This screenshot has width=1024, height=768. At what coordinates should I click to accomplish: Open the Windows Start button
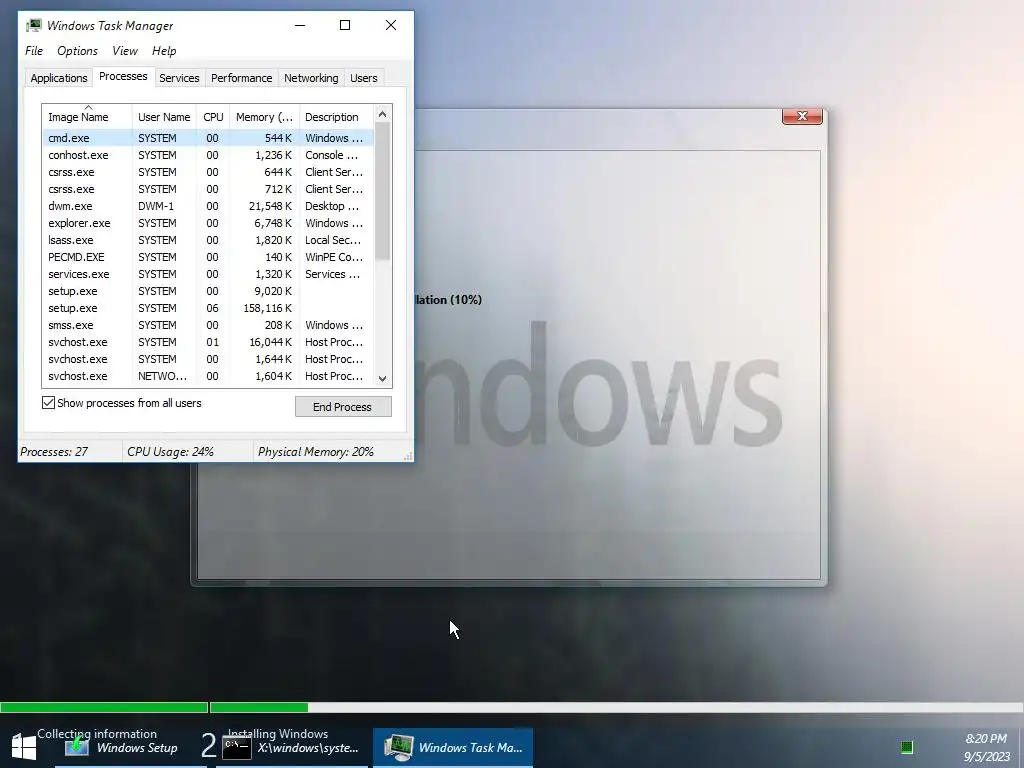(24, 747)
